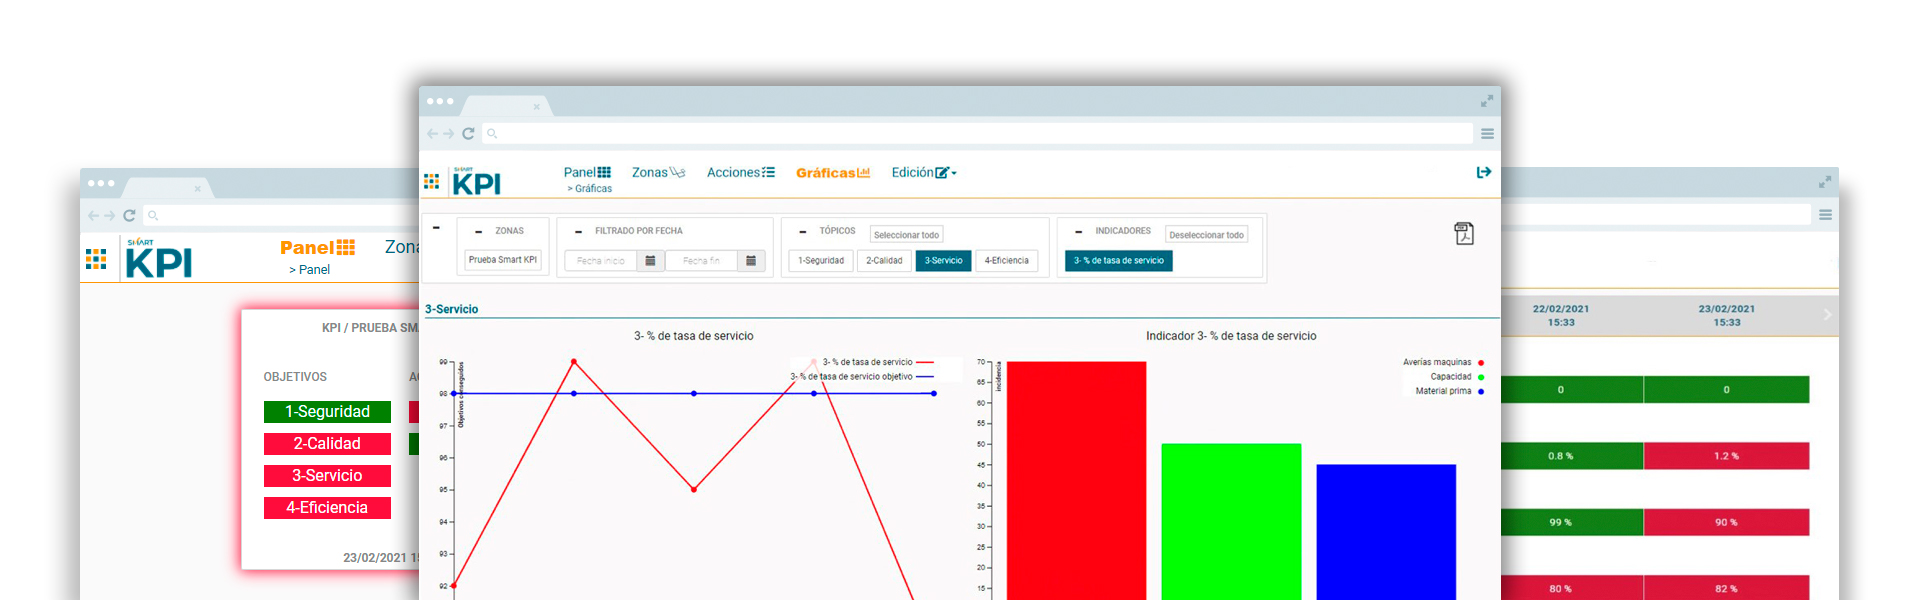
Task: Click the Deseleccionar todo button
Action: click(1206, 235)
